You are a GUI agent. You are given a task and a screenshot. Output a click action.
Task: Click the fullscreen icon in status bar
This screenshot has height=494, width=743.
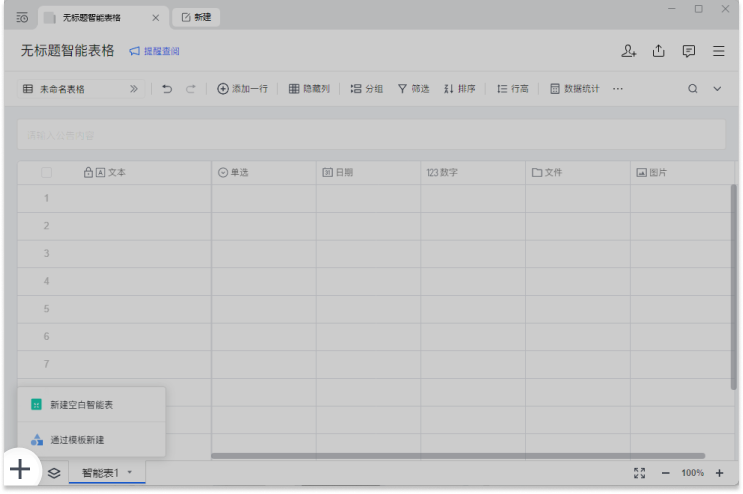coord(640,473)
